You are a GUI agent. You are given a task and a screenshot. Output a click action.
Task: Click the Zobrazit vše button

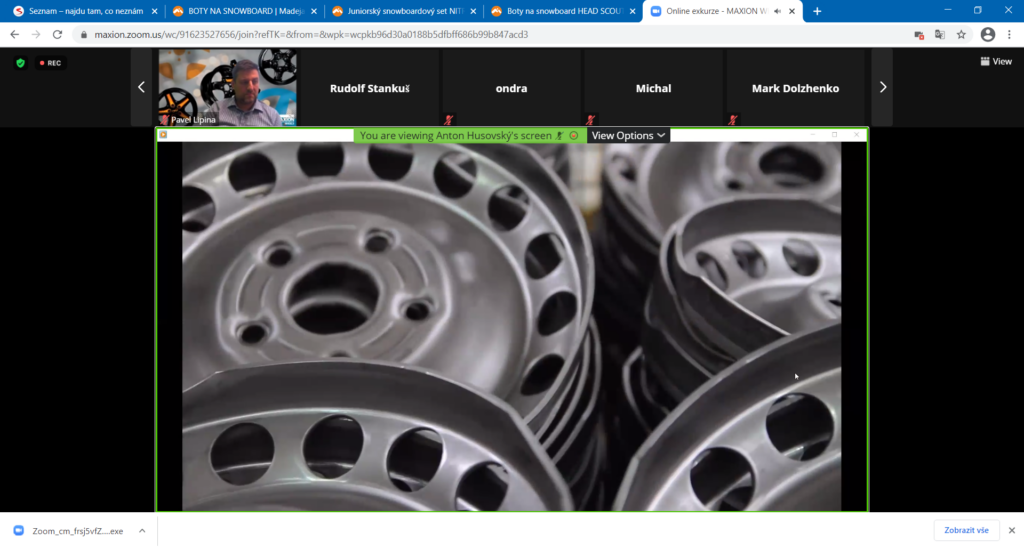click(966, 531)
